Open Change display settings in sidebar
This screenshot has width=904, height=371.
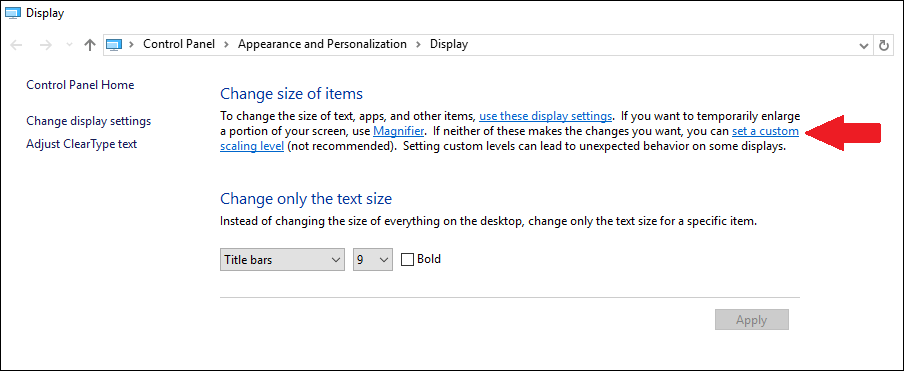(x=89, y=121)
